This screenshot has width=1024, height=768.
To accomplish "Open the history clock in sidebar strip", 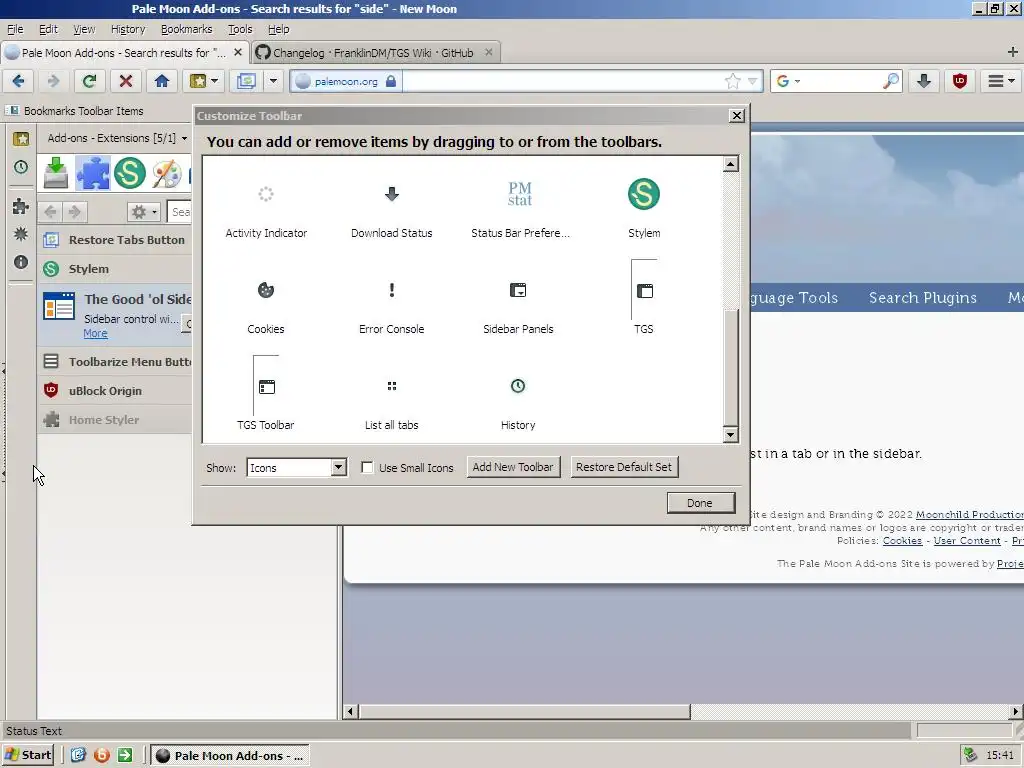I will coord(21,167).
